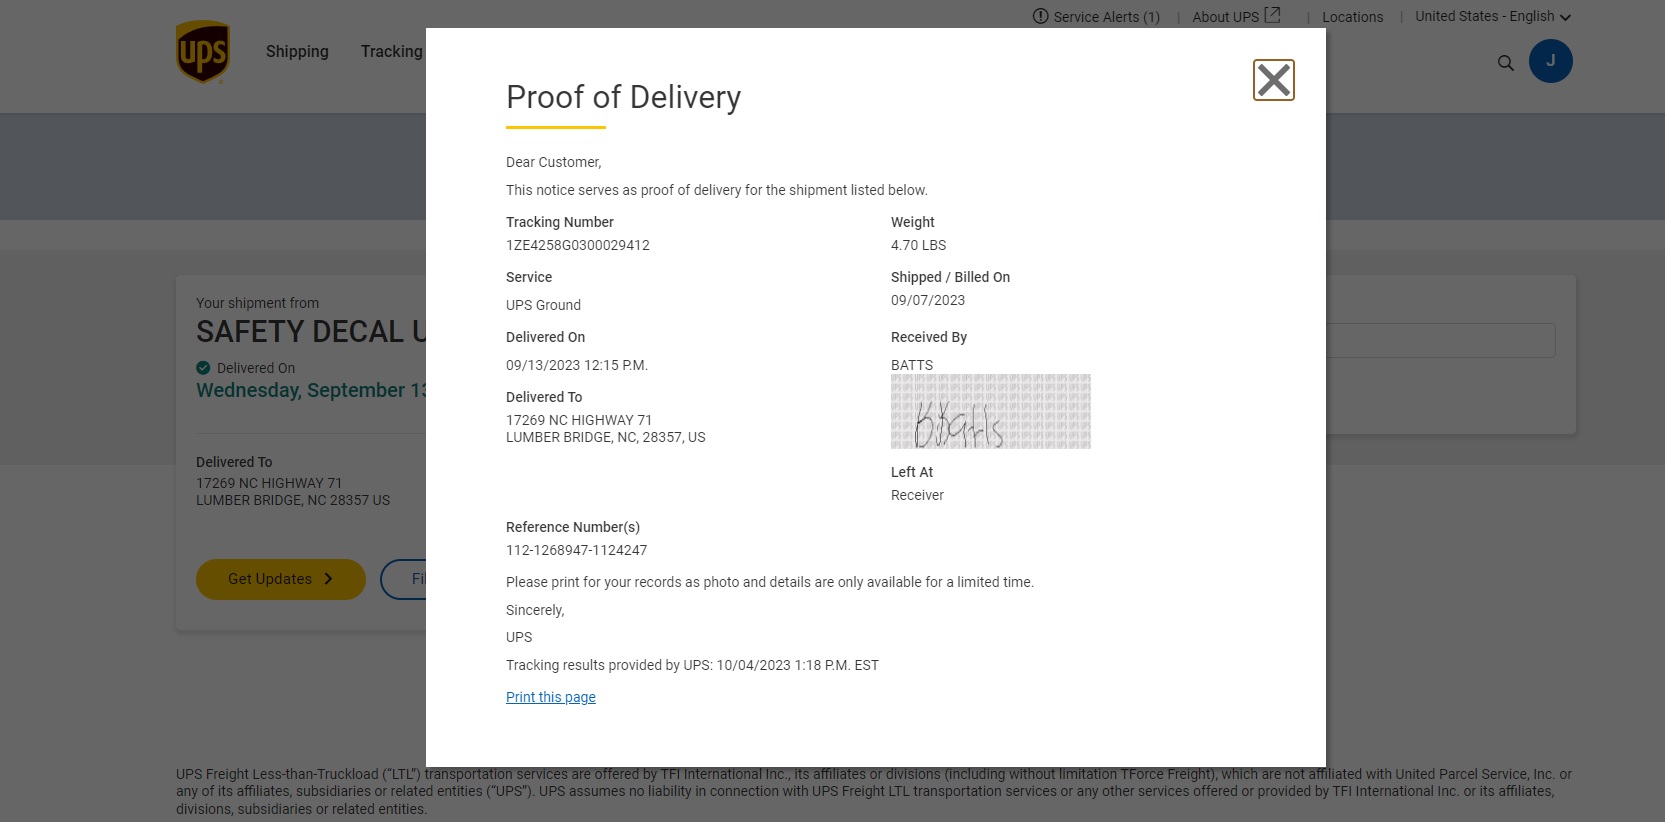The image size is (1665, 822).
Task: Select reference number 112-1268947-1124247
Action: [x=576, y=550]
